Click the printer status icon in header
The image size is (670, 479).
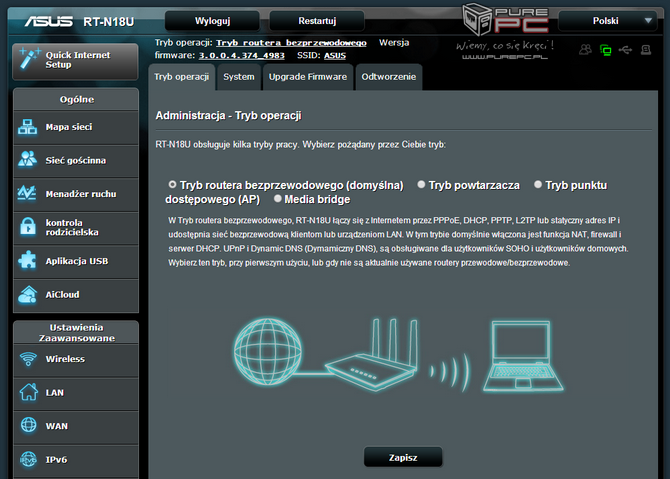coord(646,50)
